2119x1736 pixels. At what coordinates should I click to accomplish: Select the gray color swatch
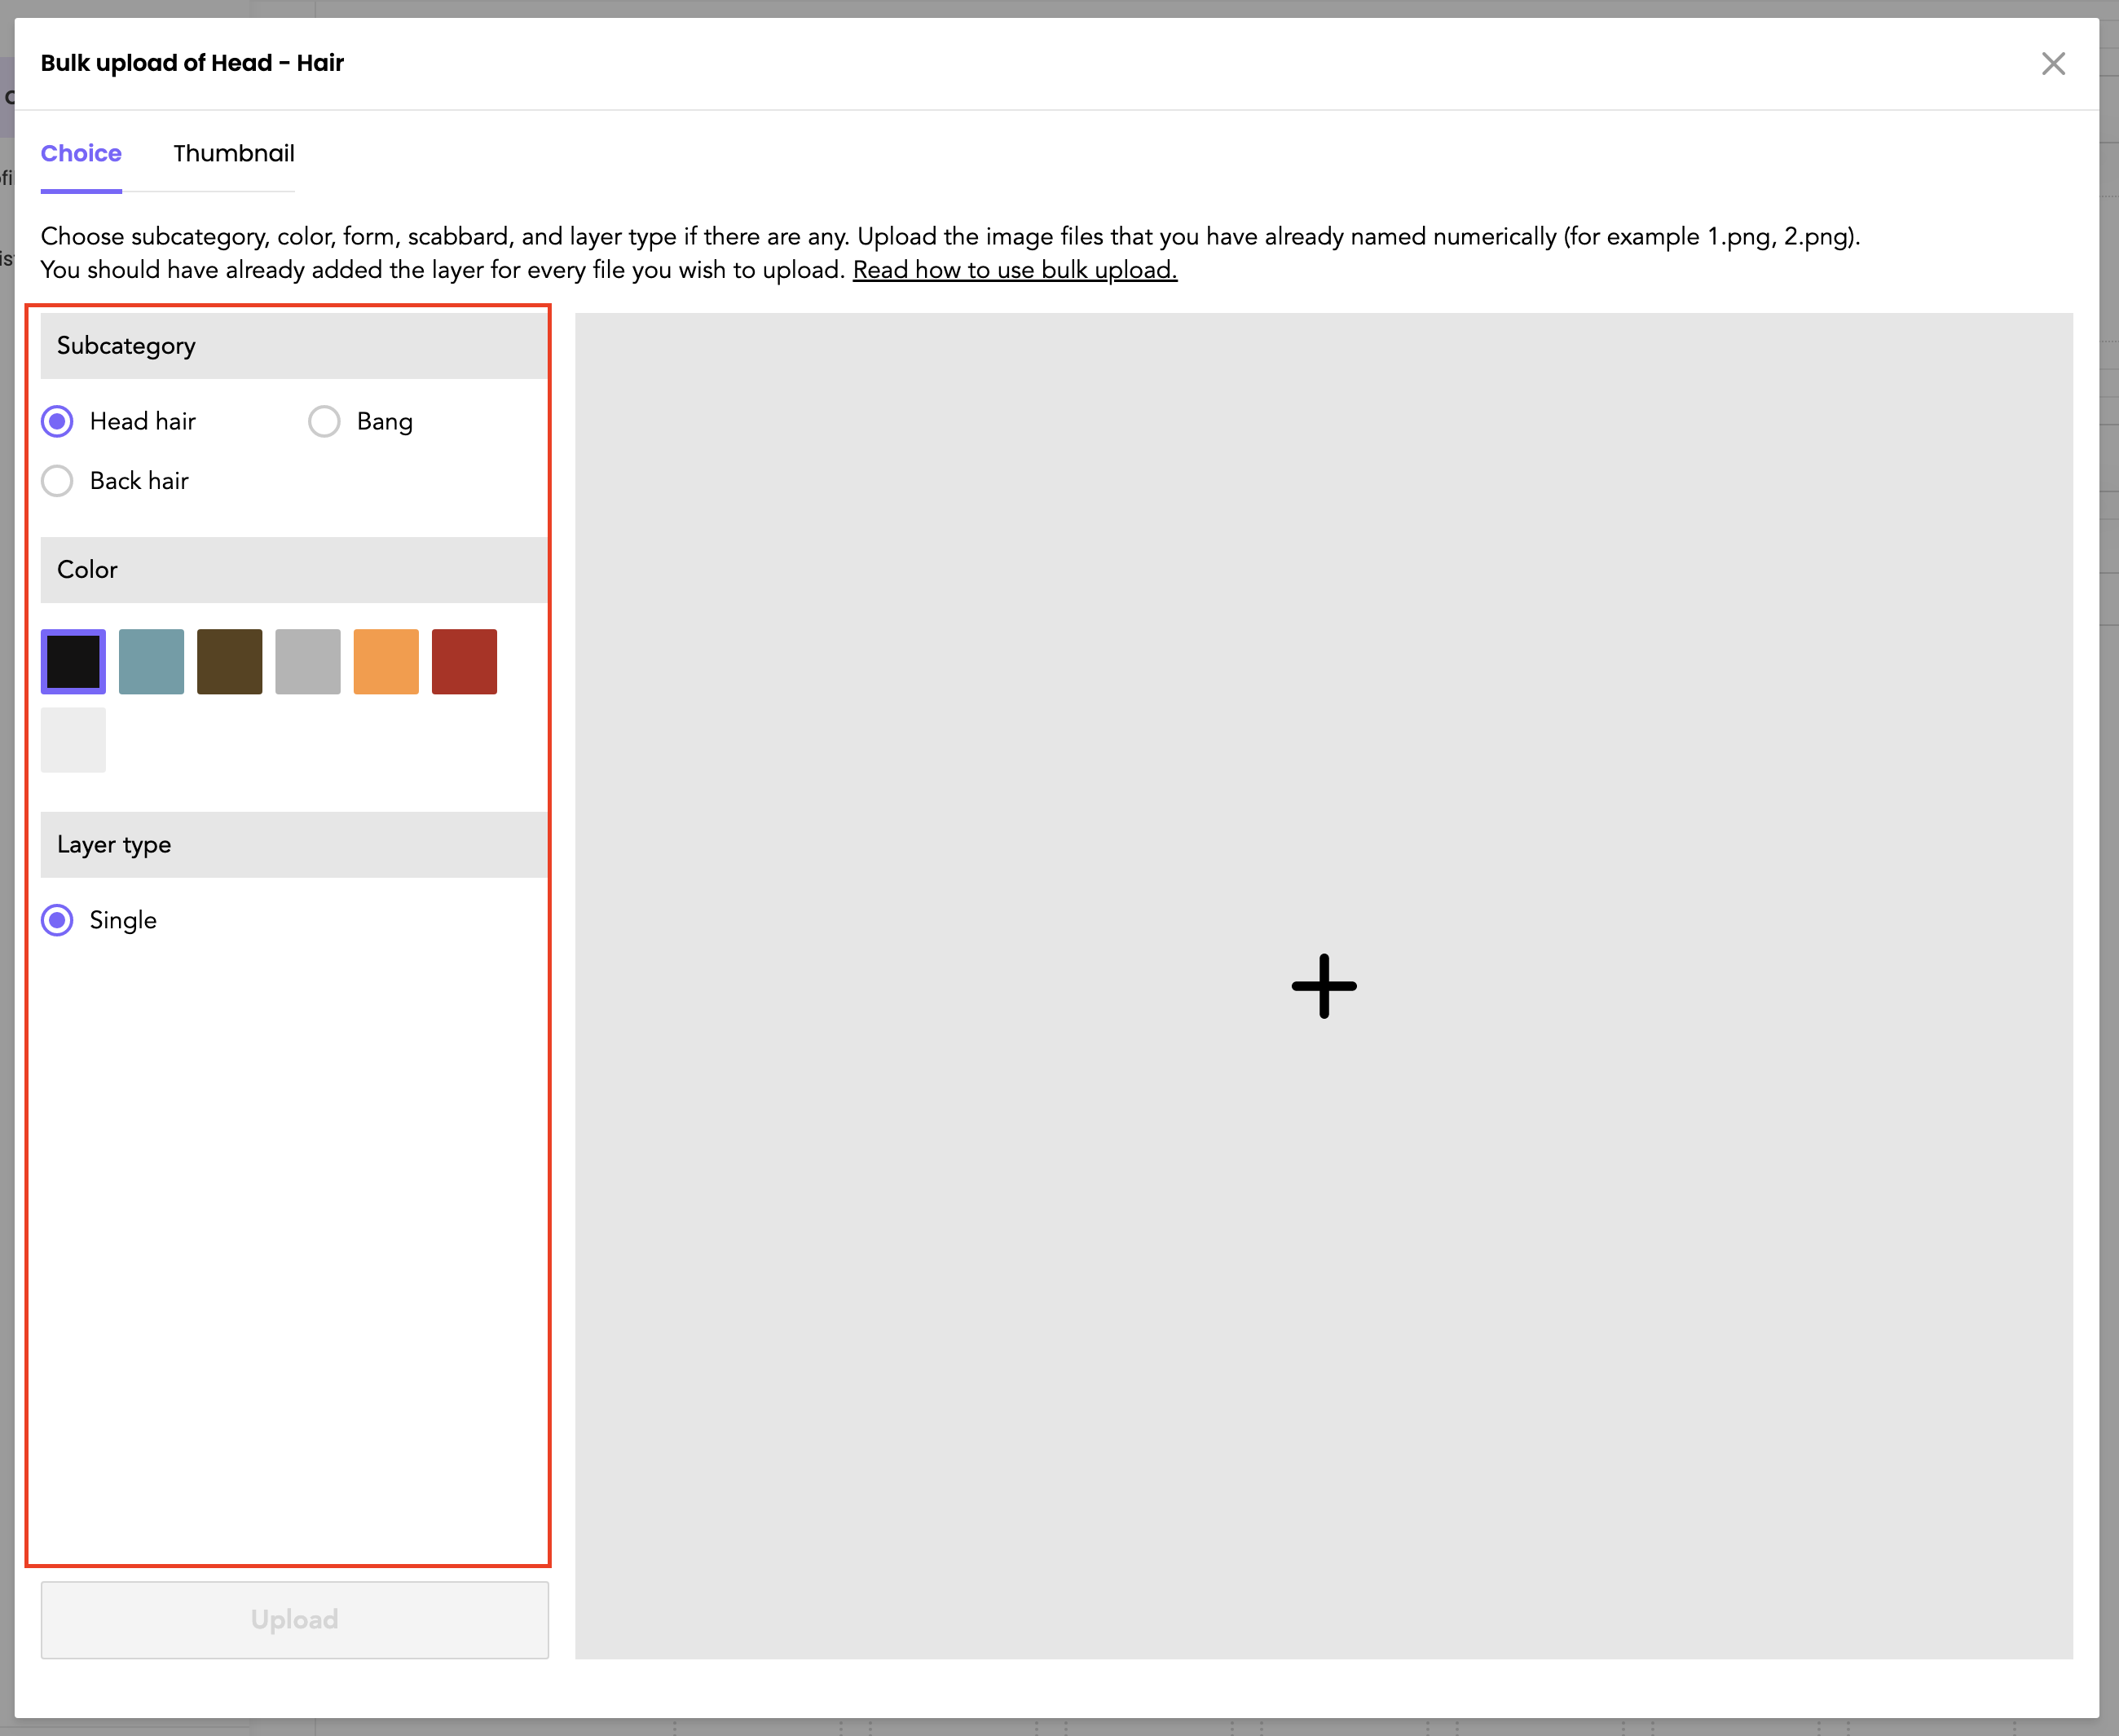(x=307, y=661)
